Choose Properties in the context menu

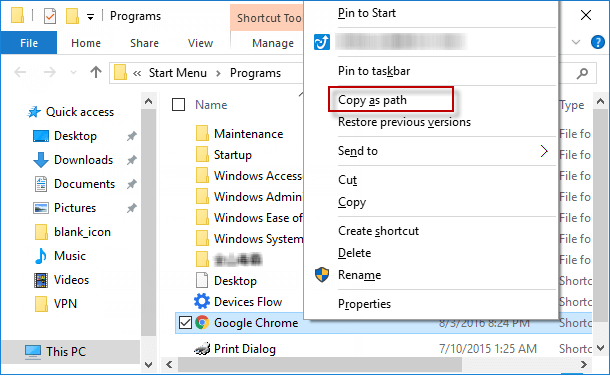tap(364, 304)
